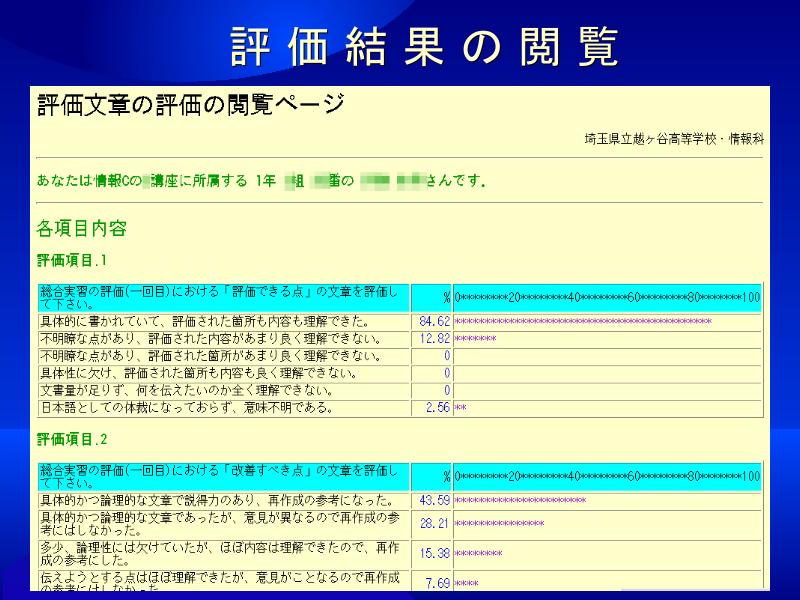Viewport: 800px width, 600px height.
Task: Select the 評価できる点 question header cell
Action: click(223, 297)
